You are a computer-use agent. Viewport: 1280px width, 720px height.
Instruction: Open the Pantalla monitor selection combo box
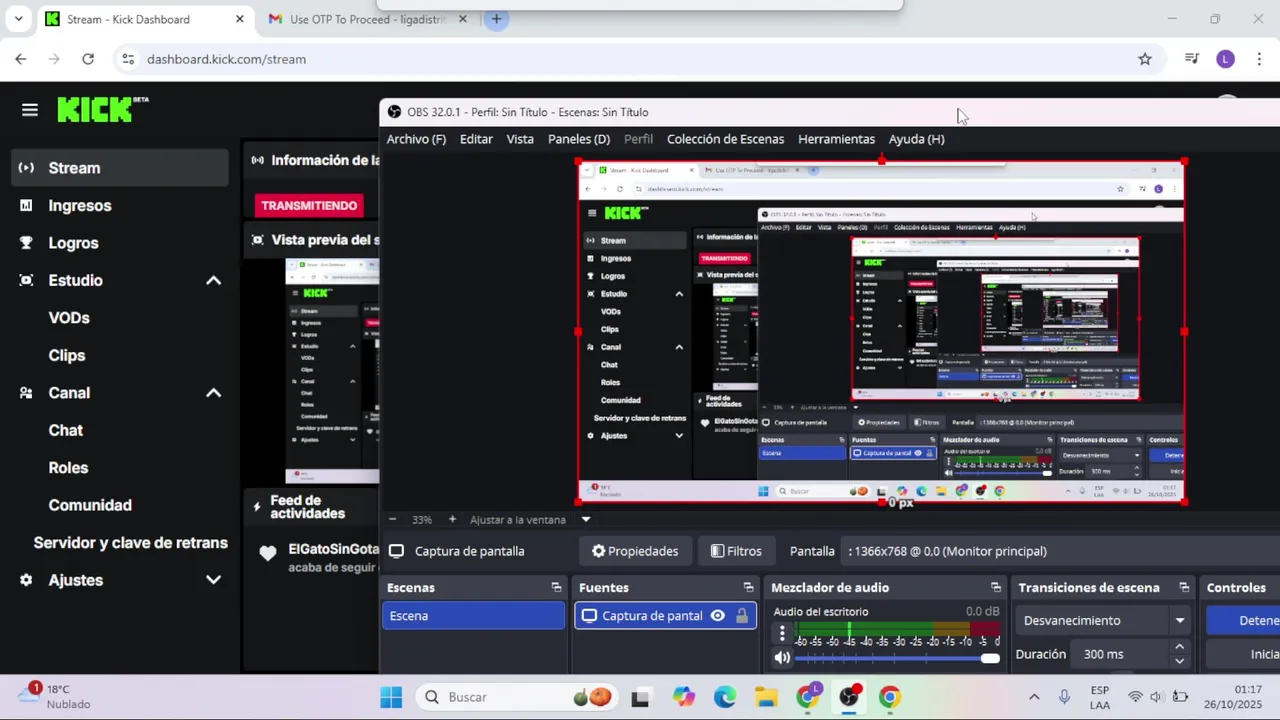[x=1062, y=551]
